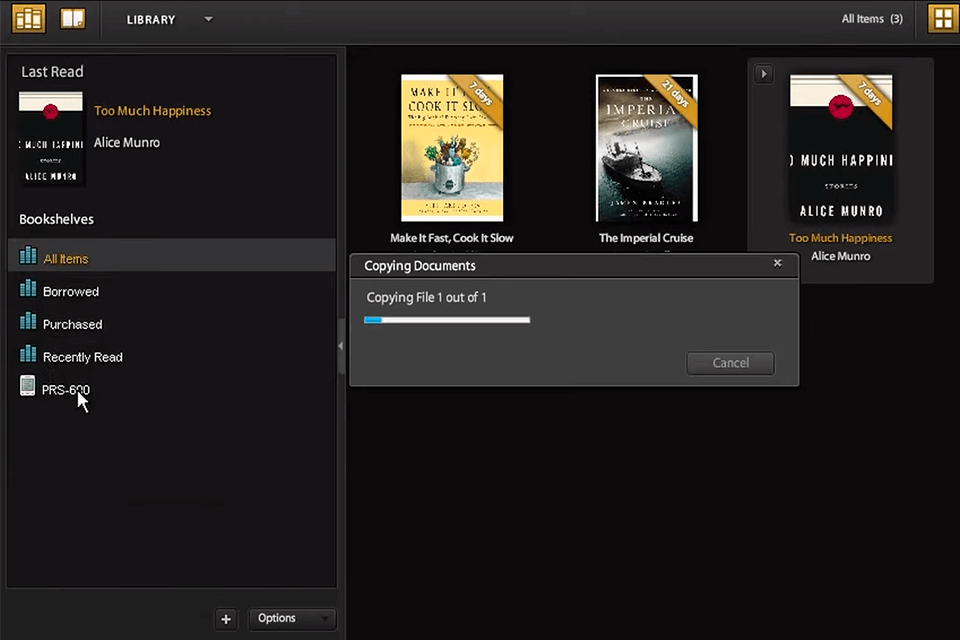Open Last Read cover thumbnail in sidebar
The image size is (960, 640).
[x=51, y=139]
